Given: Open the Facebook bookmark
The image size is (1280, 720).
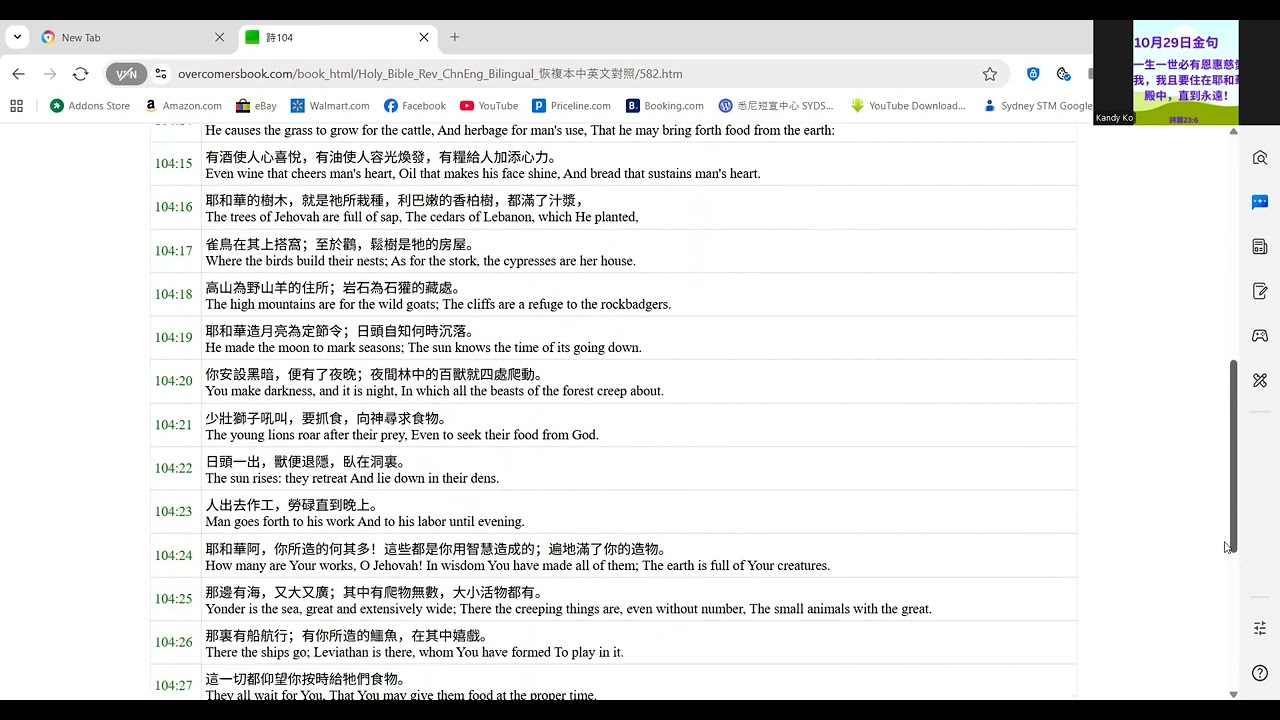Looking at the screenshot, I should click(415, 105).
